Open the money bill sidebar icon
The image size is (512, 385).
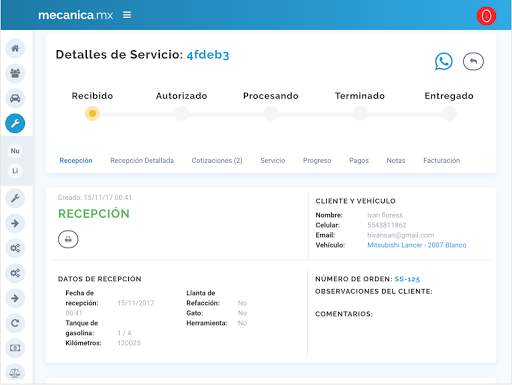tap(15, 348)
